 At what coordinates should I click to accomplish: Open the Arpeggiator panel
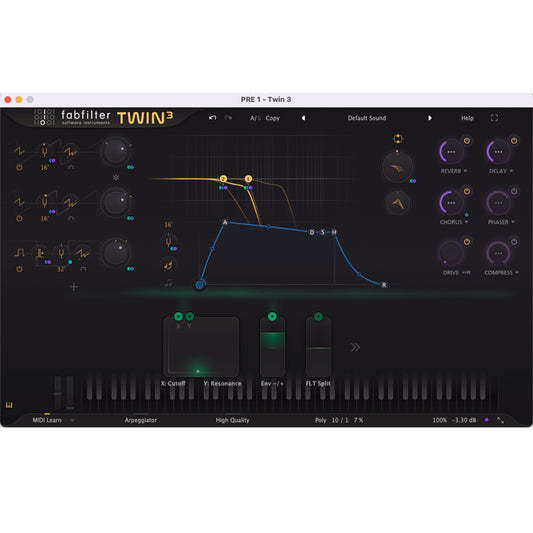click(x=140, y=420)
